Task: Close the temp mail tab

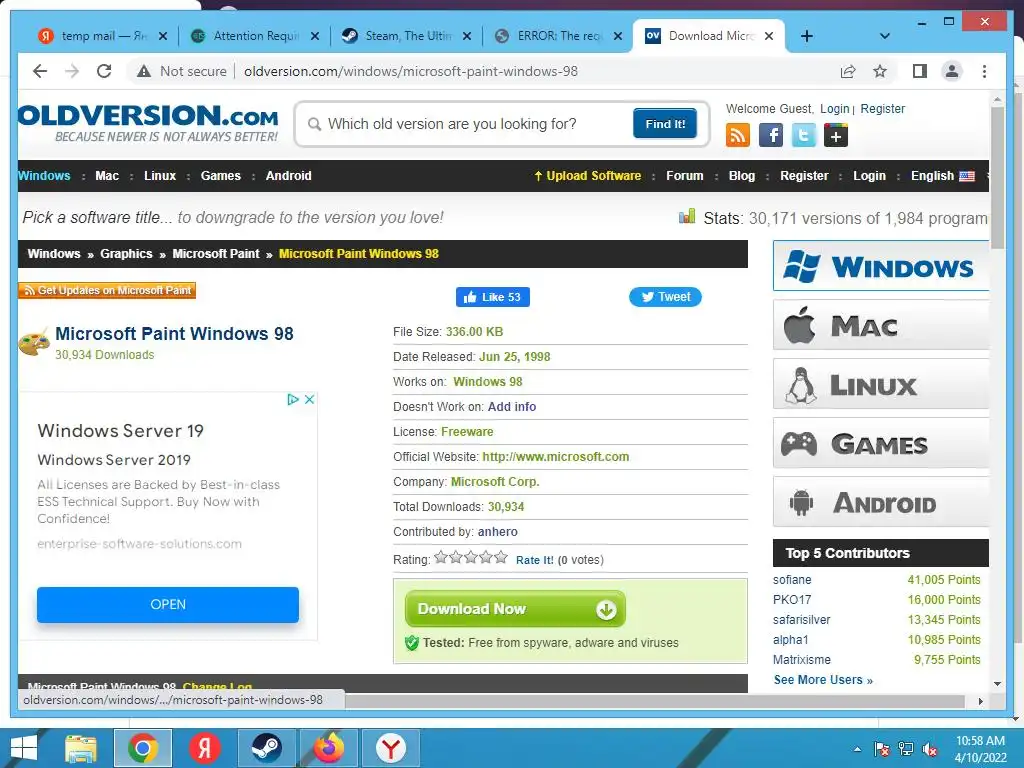Action: [163, 36]
